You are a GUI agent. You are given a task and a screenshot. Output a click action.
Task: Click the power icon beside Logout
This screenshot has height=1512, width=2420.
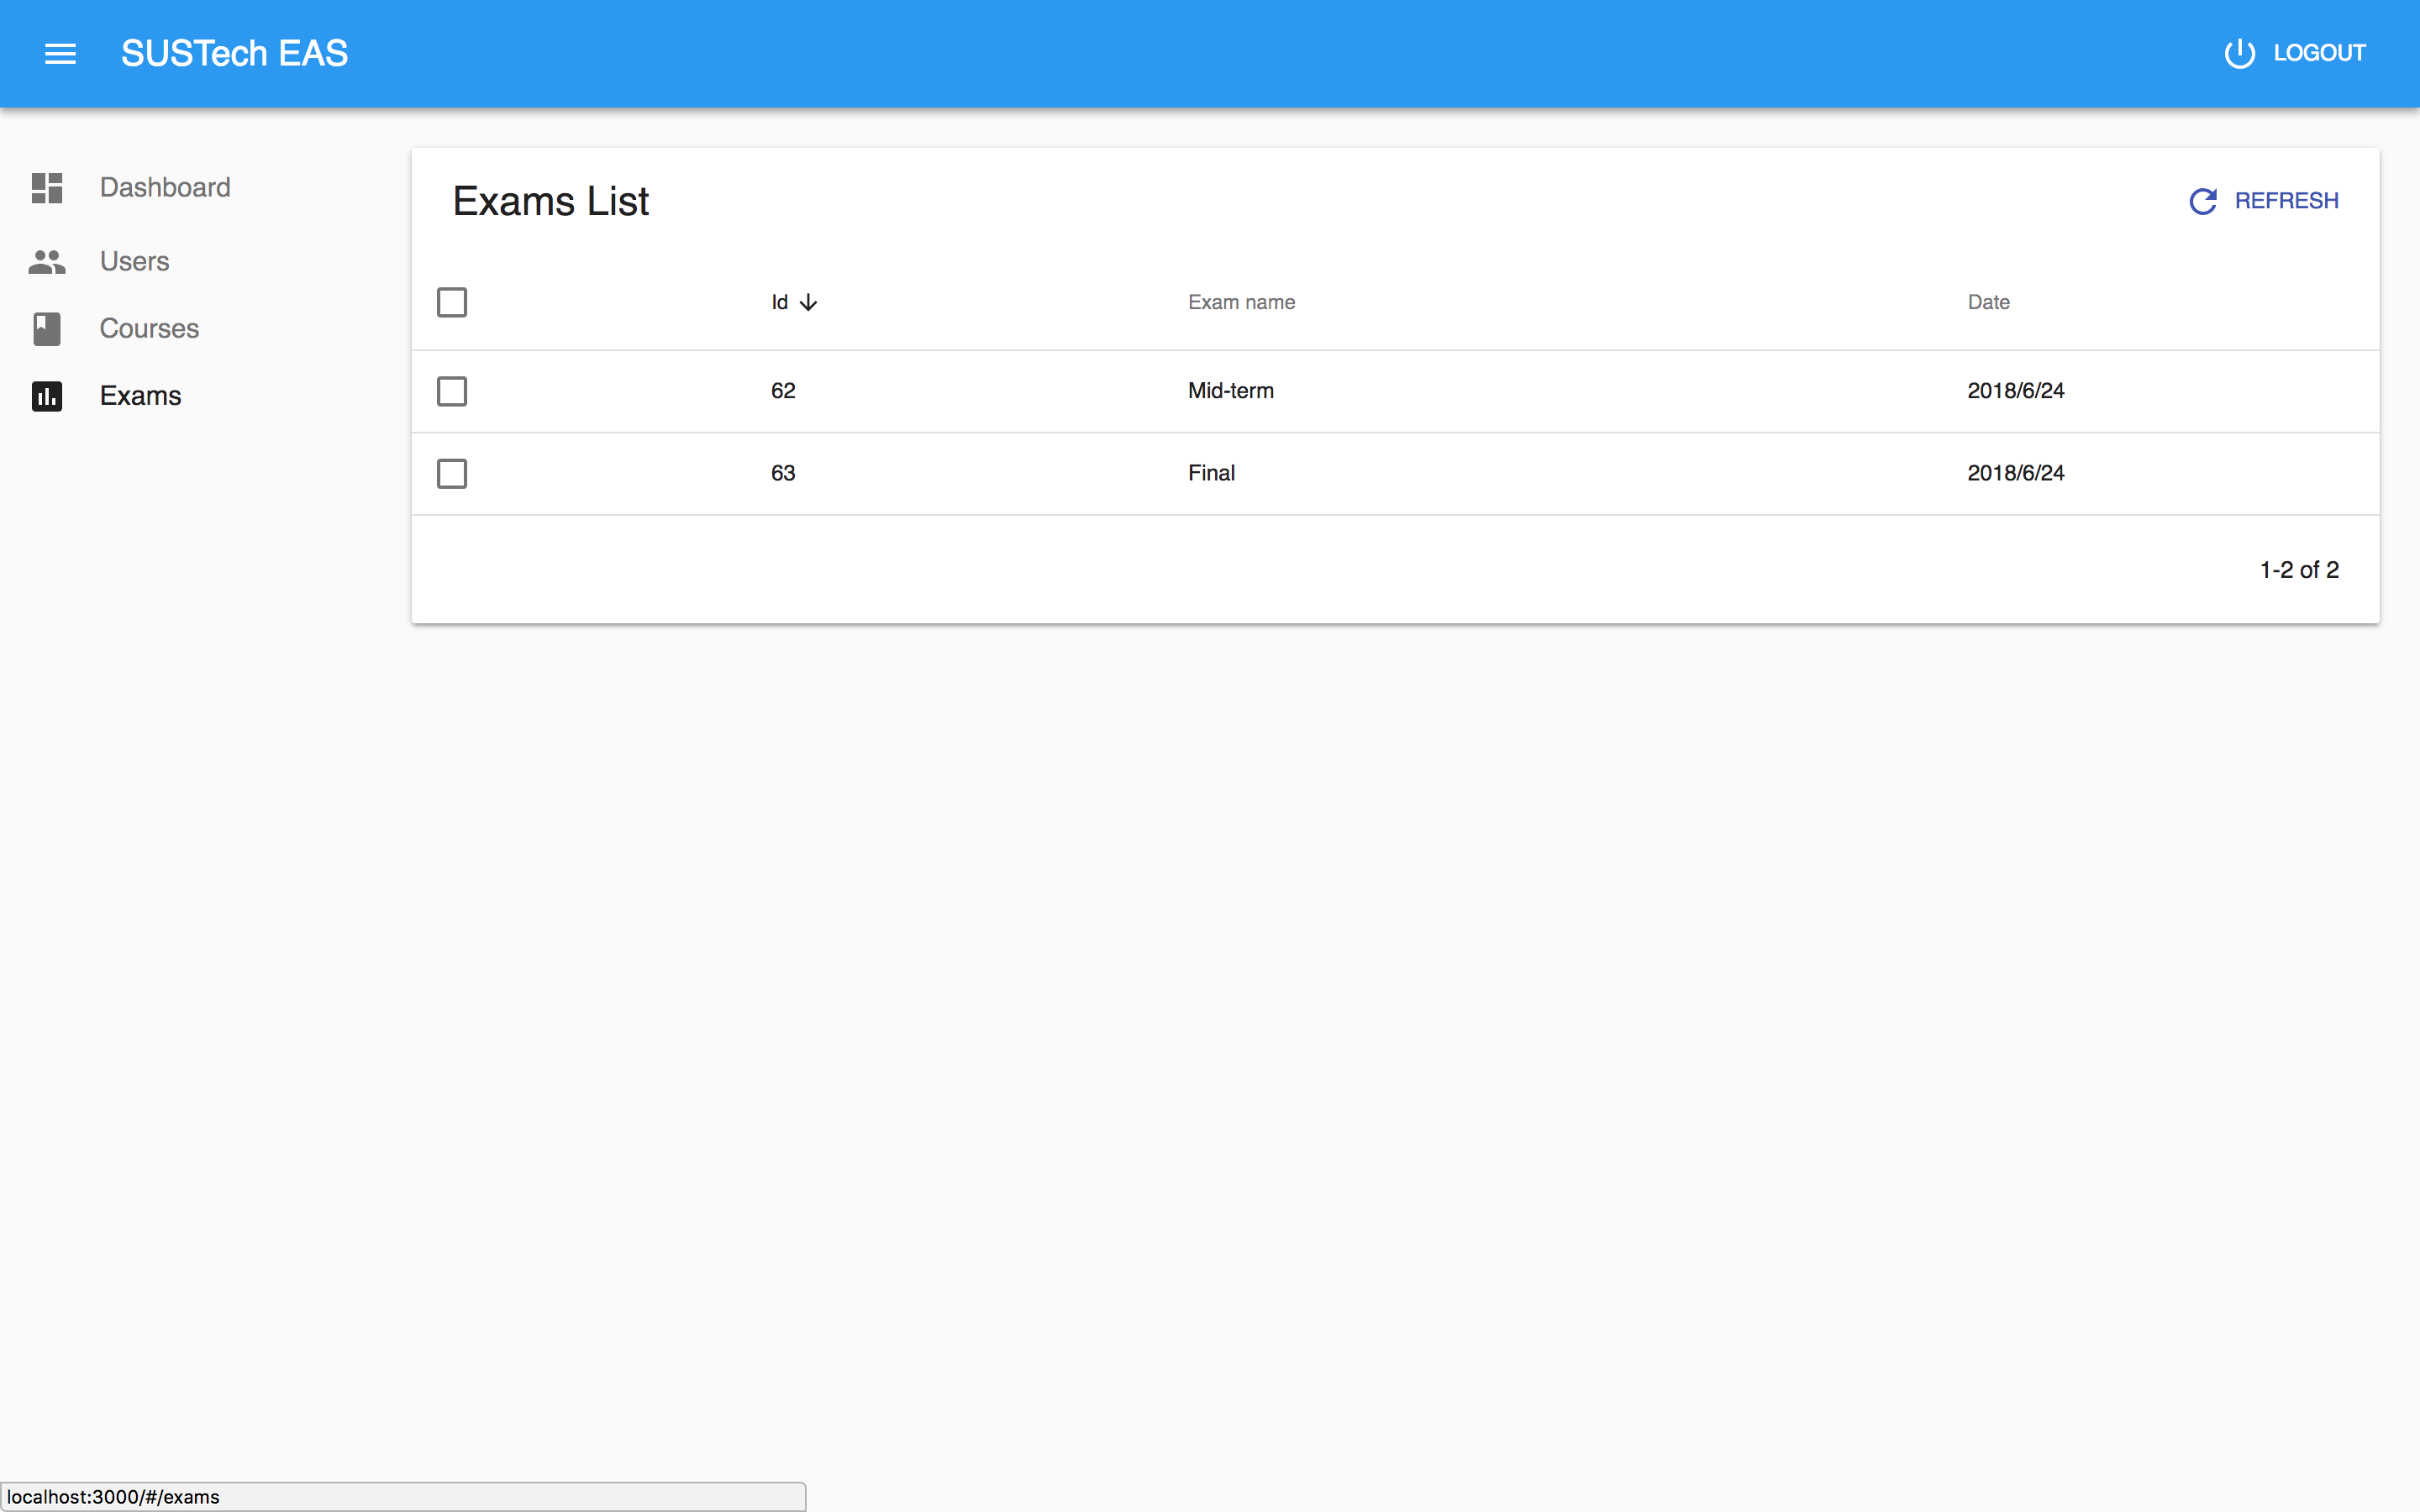[2239, 53]
